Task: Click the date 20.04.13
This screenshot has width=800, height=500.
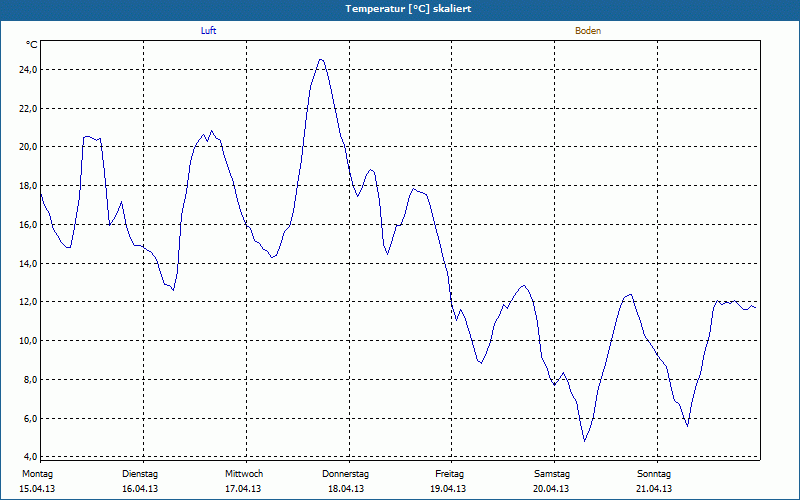Action: tap(551, 489)
